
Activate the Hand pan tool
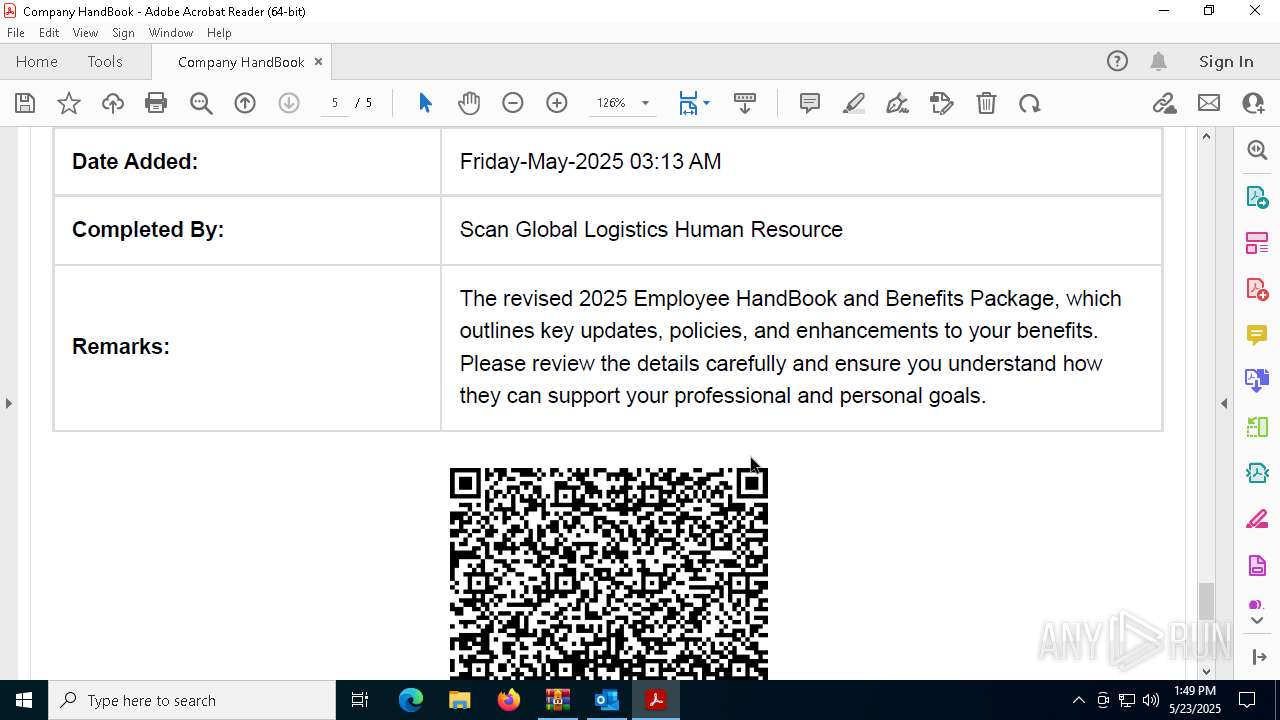pyautogui.click(x=469, y=103)
